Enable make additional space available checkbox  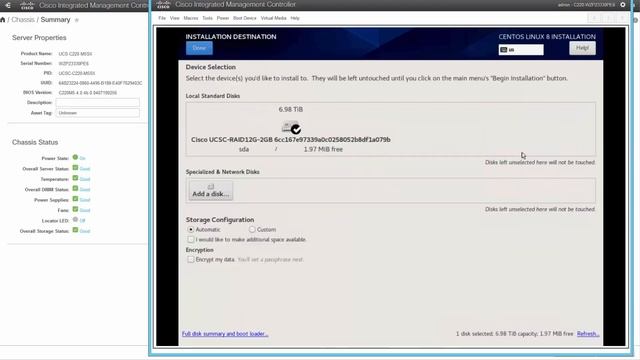click(x=191, y=239)
